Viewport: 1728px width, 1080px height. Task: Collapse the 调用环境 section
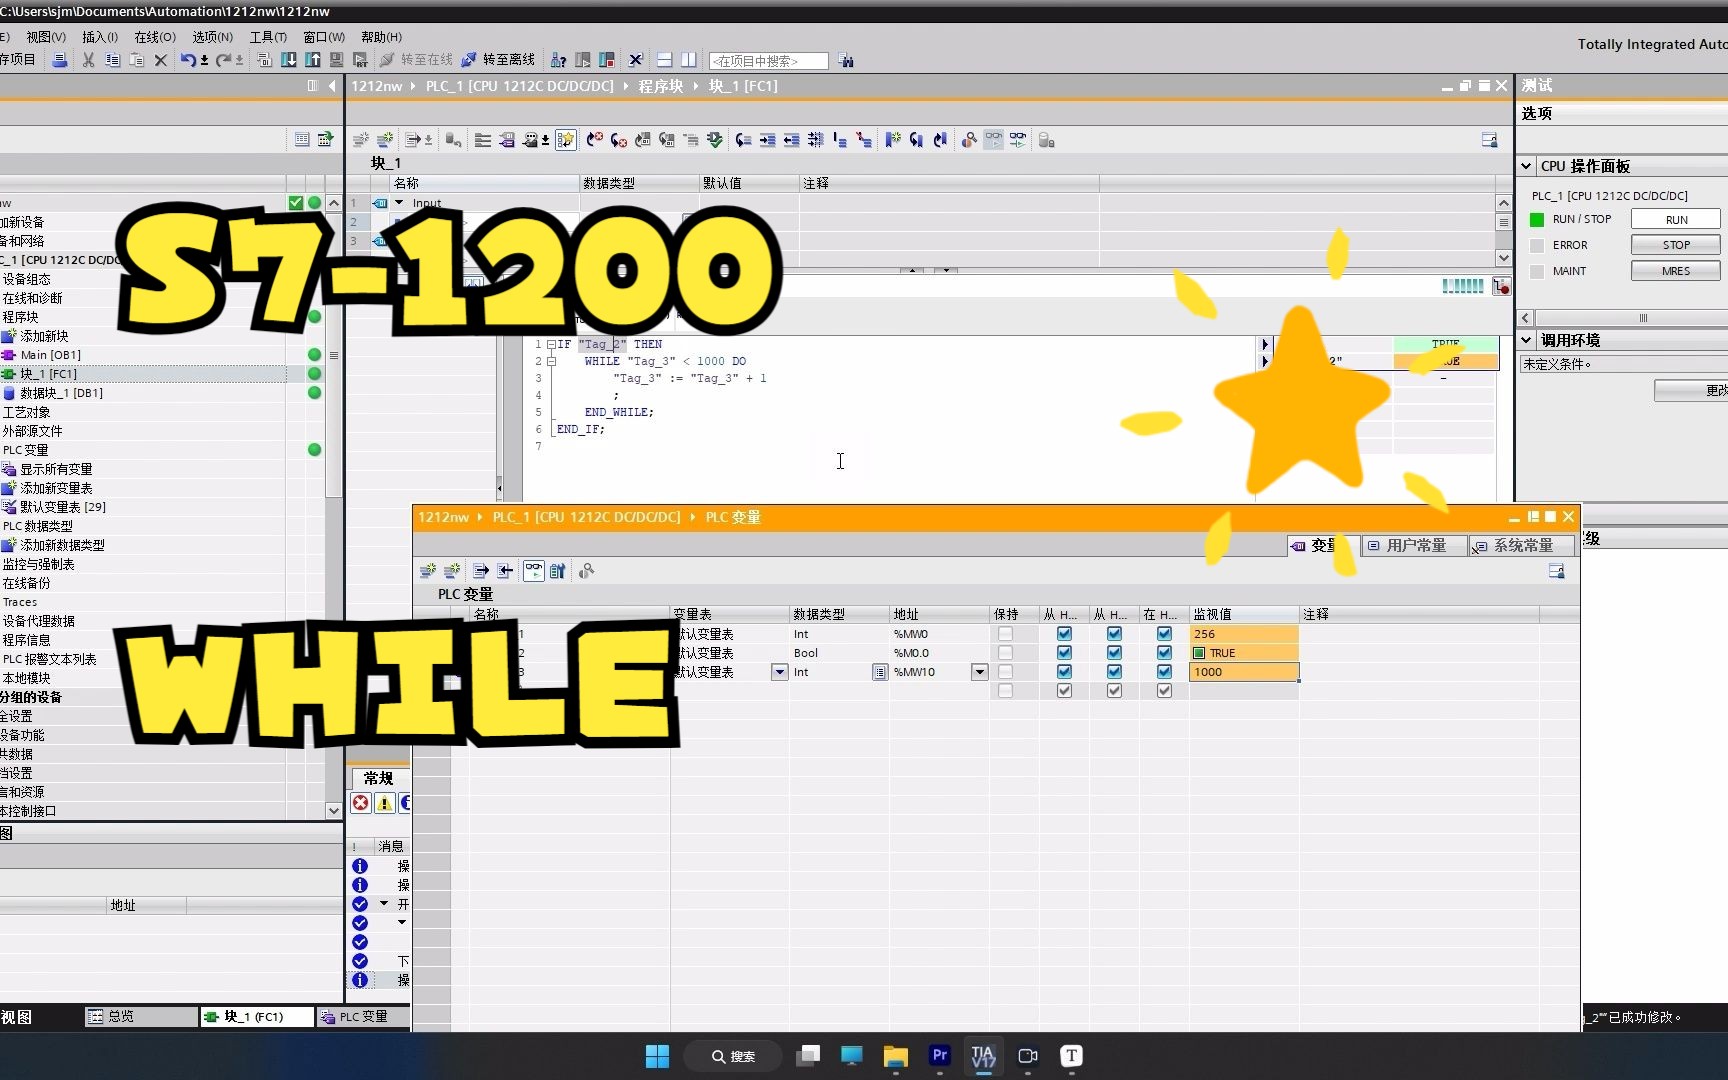(1526, 340)
